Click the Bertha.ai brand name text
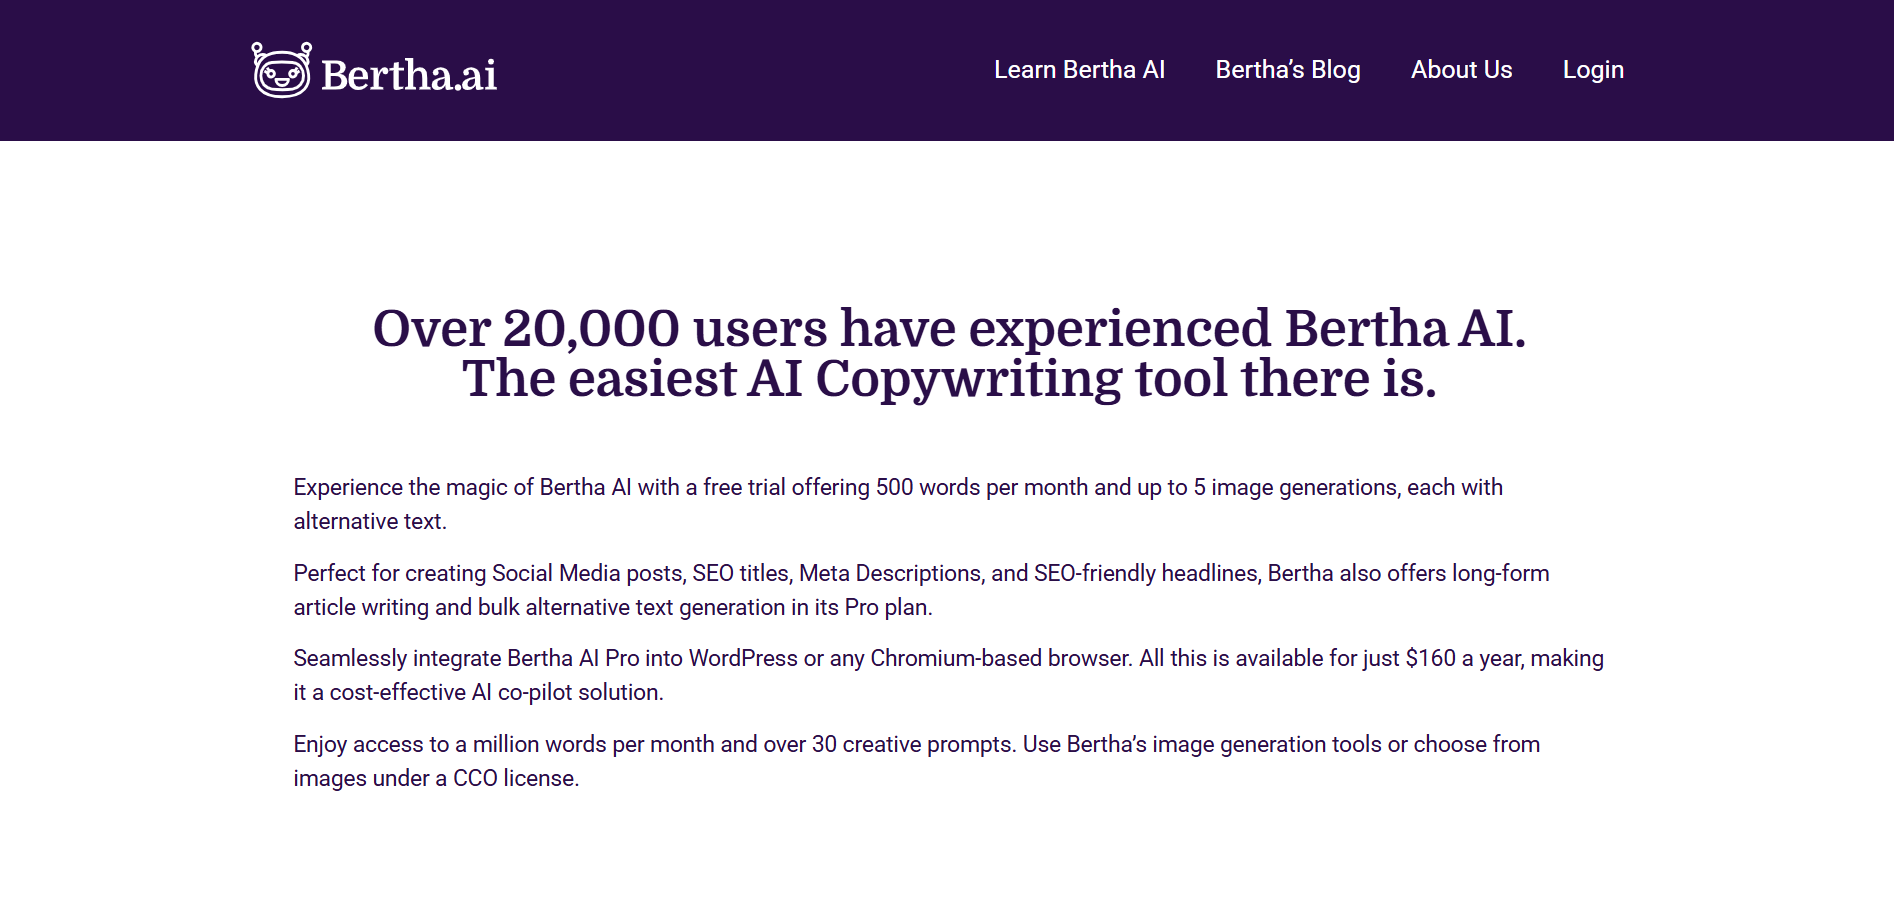 click(409, 75)
